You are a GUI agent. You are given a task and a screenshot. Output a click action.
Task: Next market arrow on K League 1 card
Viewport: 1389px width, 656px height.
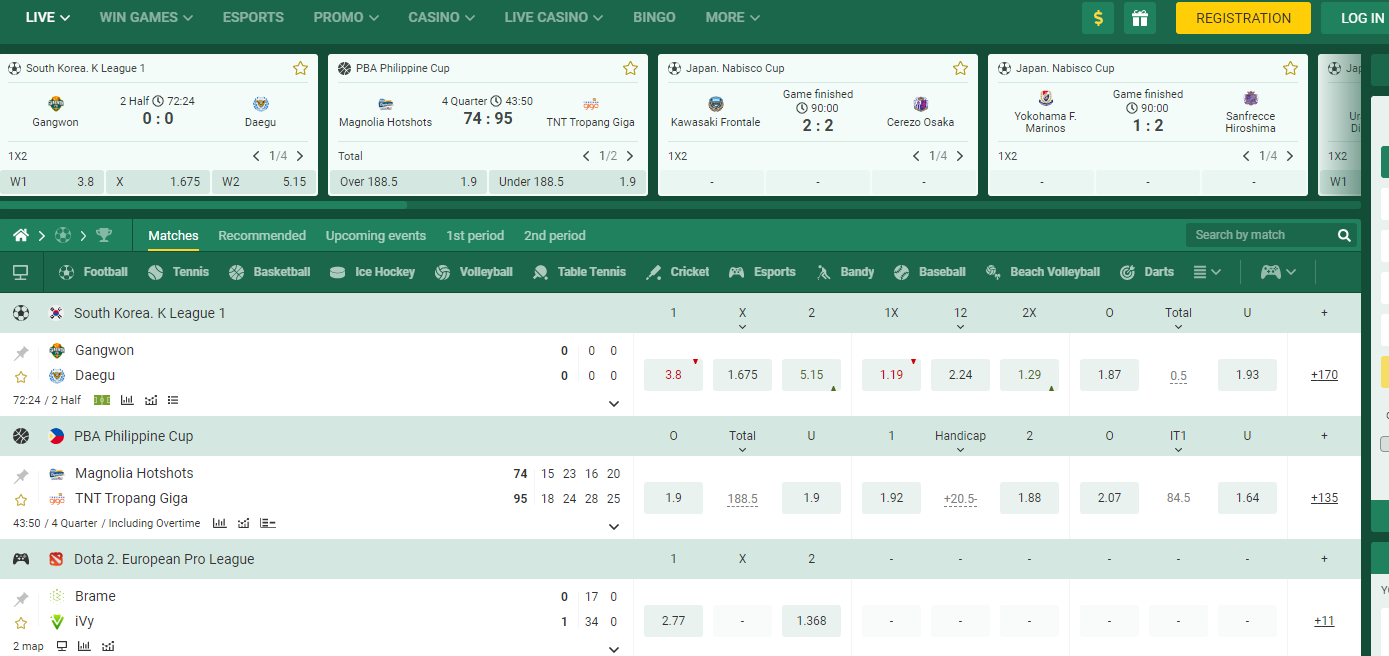click(x=300, y=156)
